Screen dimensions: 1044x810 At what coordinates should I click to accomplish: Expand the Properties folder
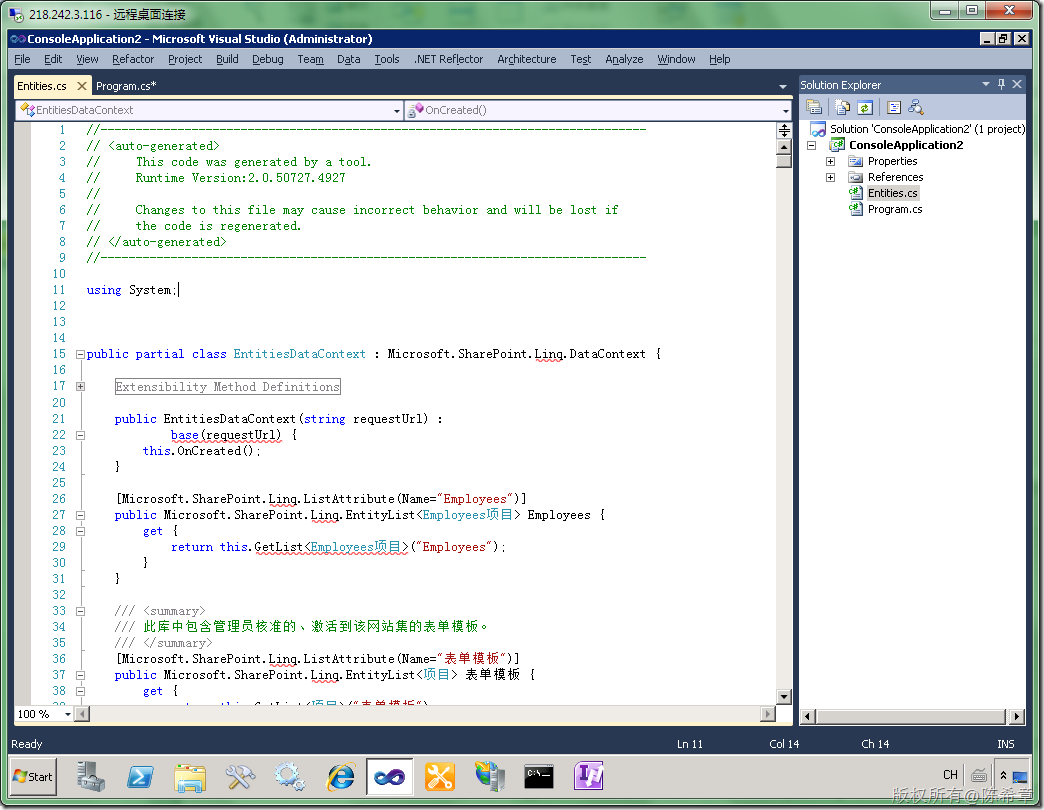click(x=830, y=161)
